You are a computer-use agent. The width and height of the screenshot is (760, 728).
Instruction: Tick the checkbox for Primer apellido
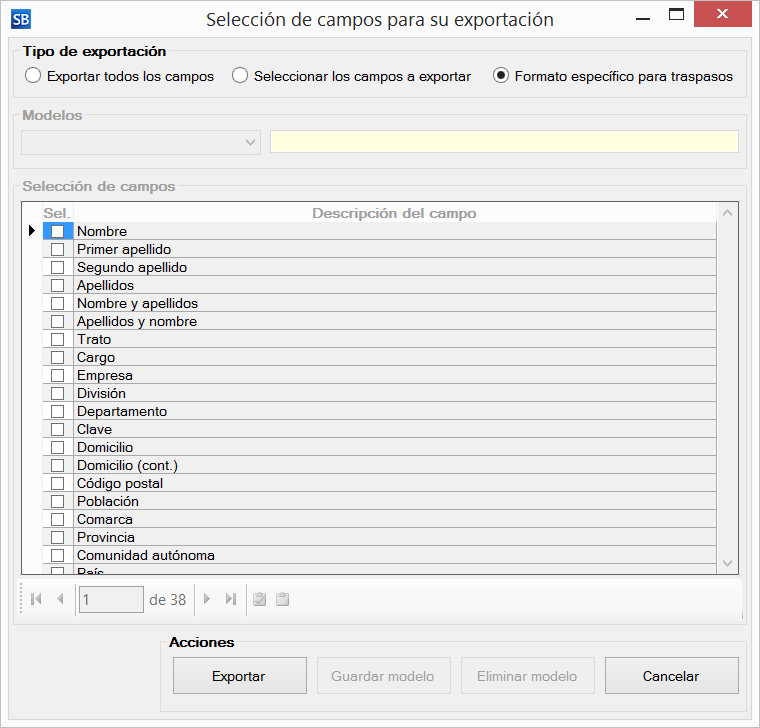click(57, 250)
